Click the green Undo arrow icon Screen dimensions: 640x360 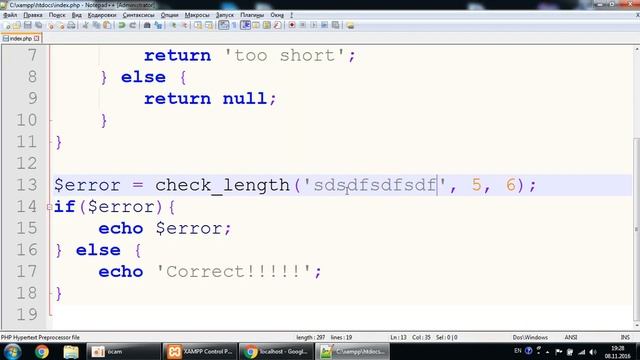[x=122, y=25]
